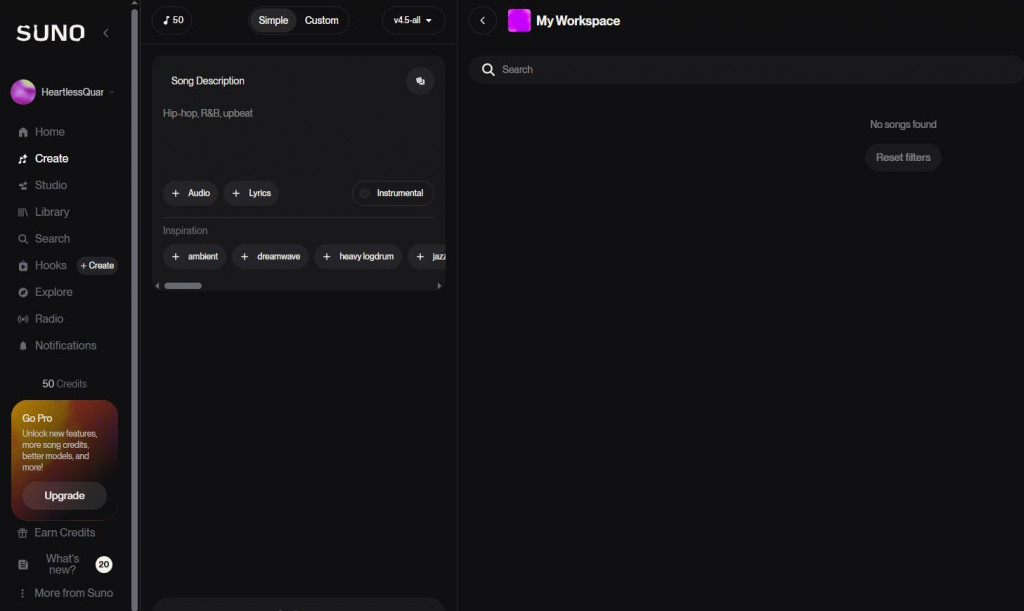
Task: Expand the HeartlessQuar account dropdown arrow
Action: (112, 92)
